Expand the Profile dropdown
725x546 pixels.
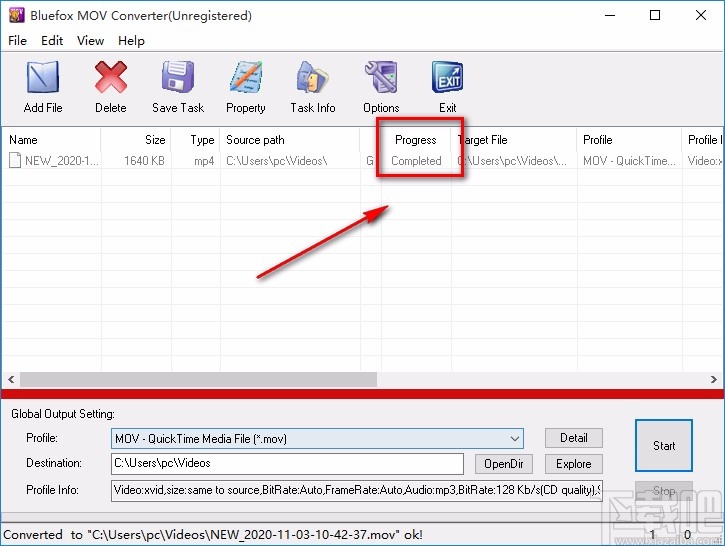tap(515, 438)
